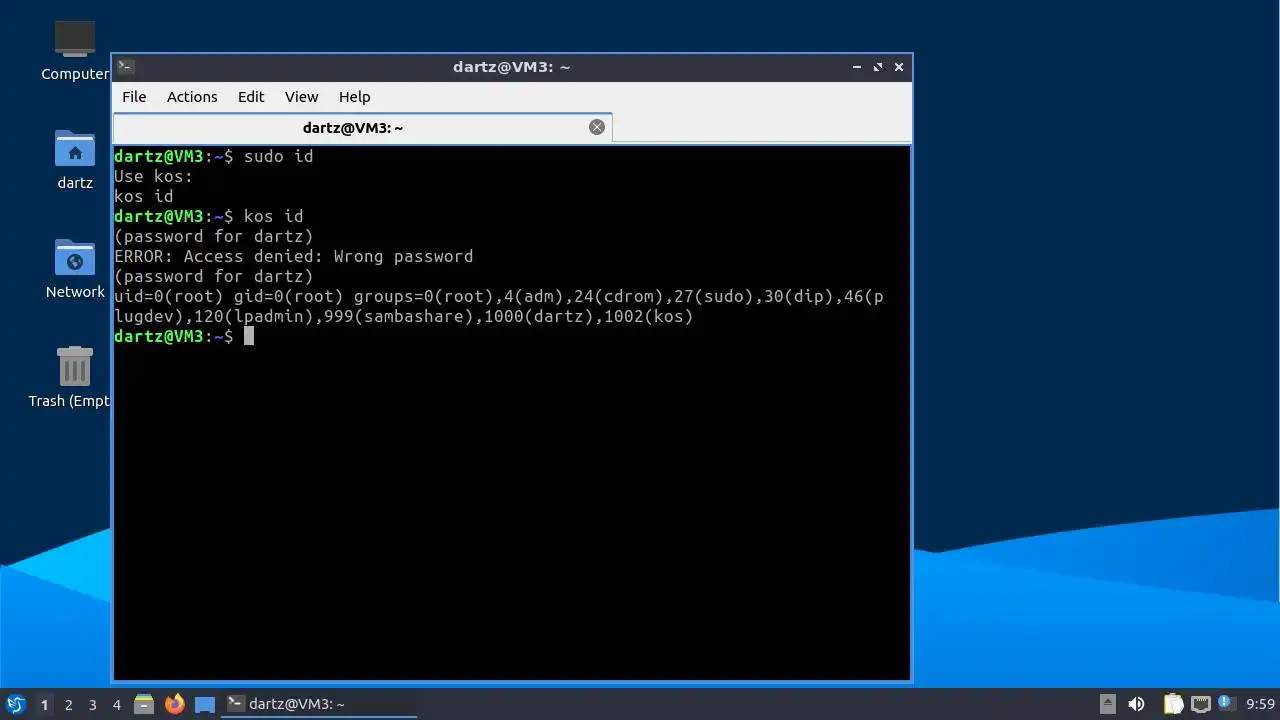Minimize the terminal window
Screen dimensions: 1280x720
[857, 67]
